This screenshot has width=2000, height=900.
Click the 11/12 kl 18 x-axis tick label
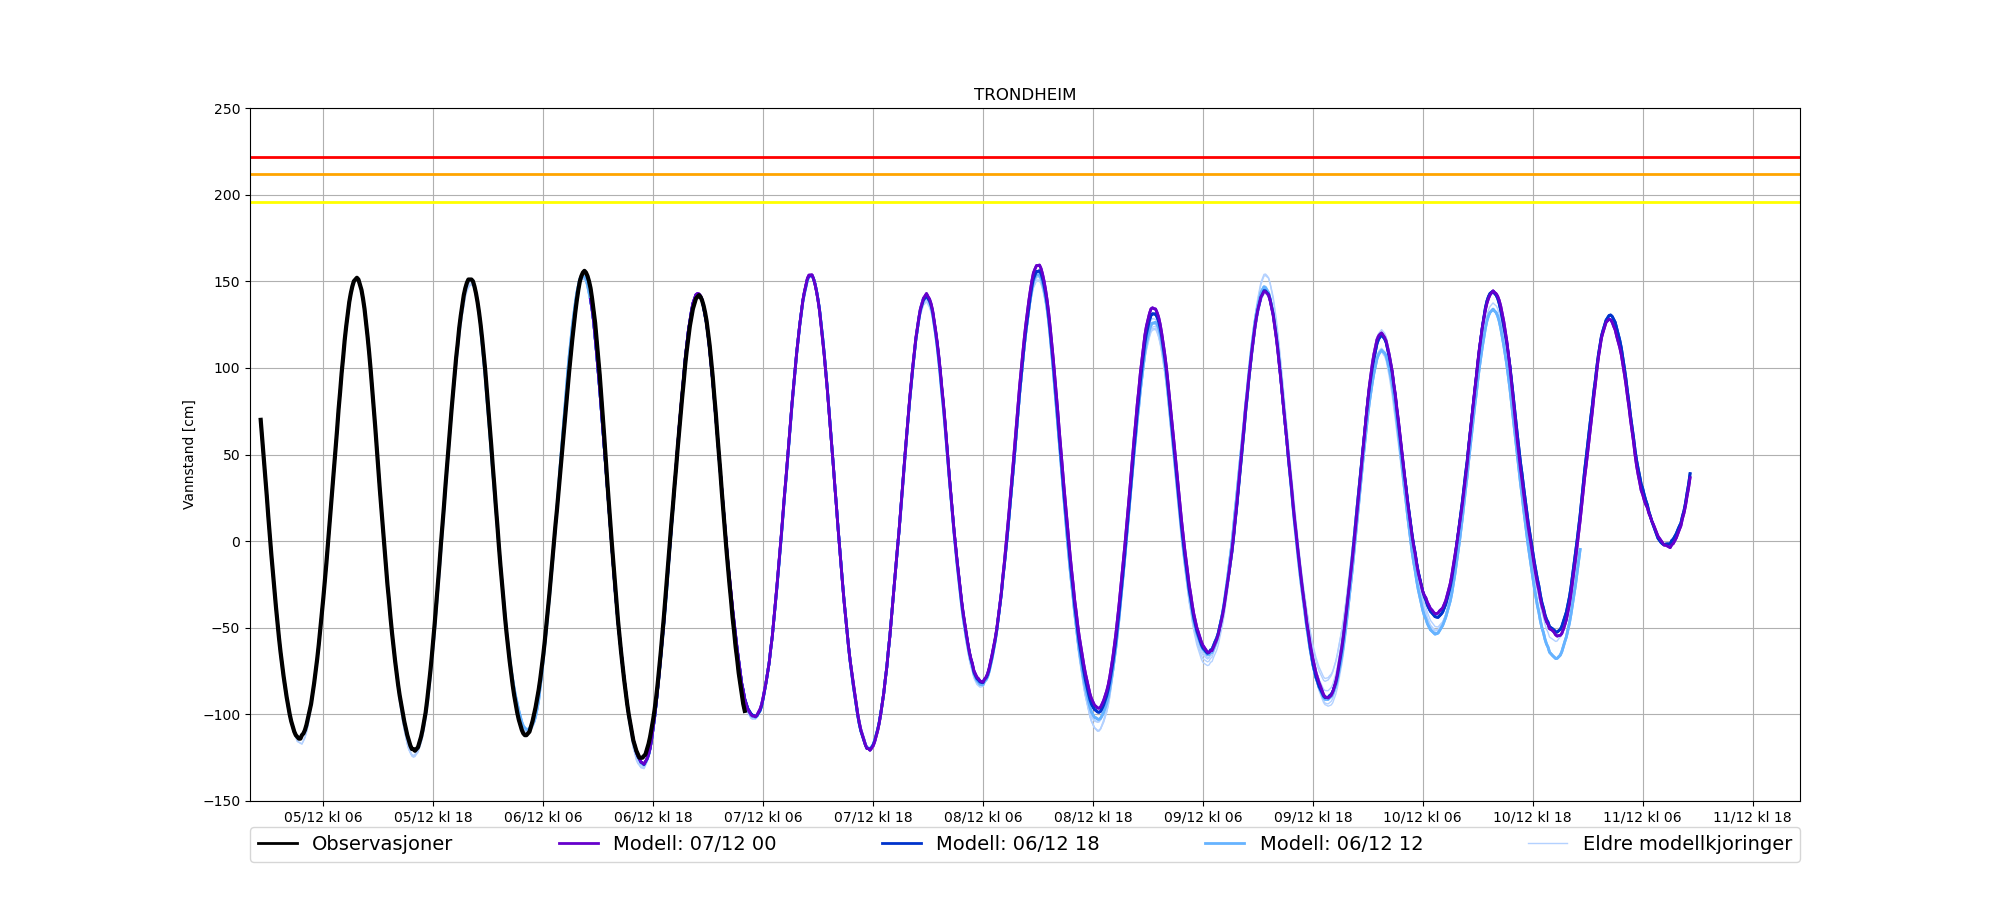1752,817
